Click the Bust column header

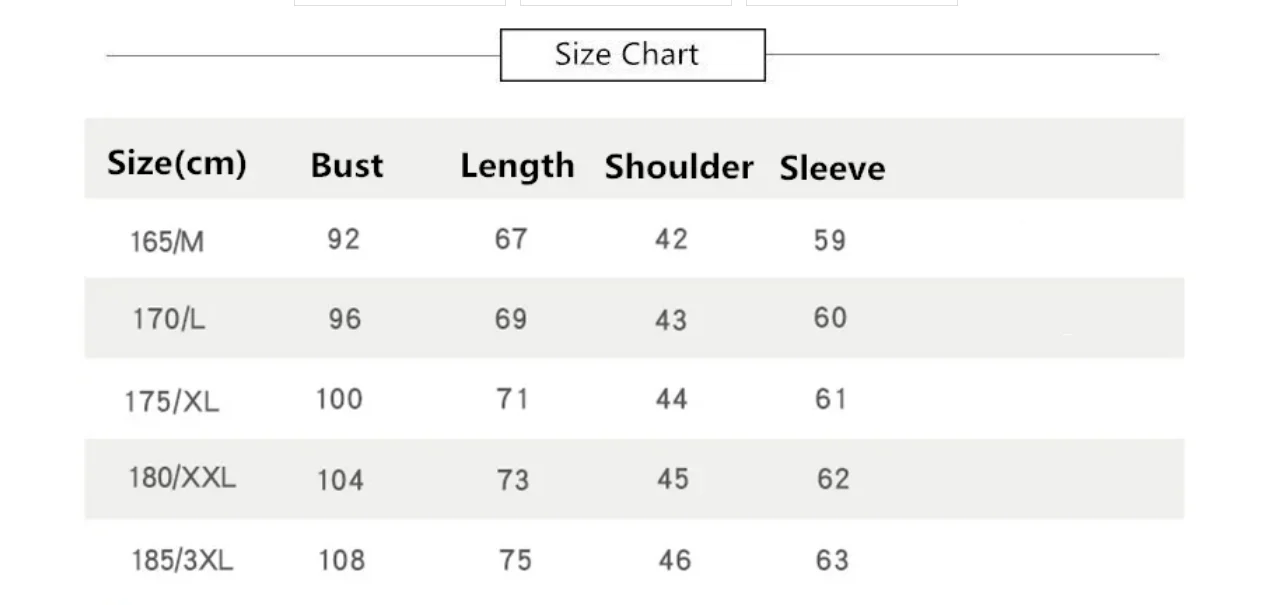[x=346, y=165]
